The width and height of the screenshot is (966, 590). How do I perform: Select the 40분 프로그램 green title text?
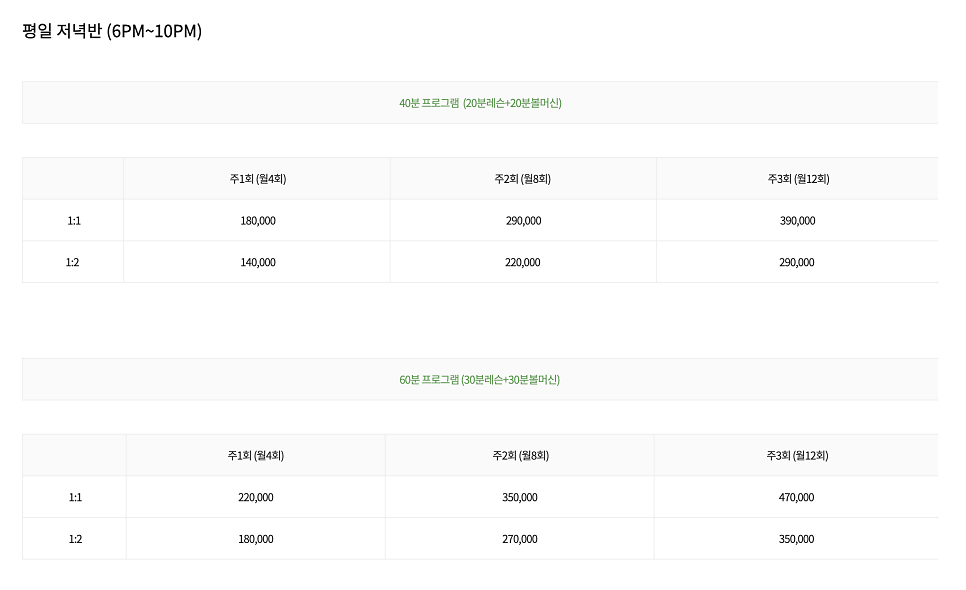(x=480, y=103)
